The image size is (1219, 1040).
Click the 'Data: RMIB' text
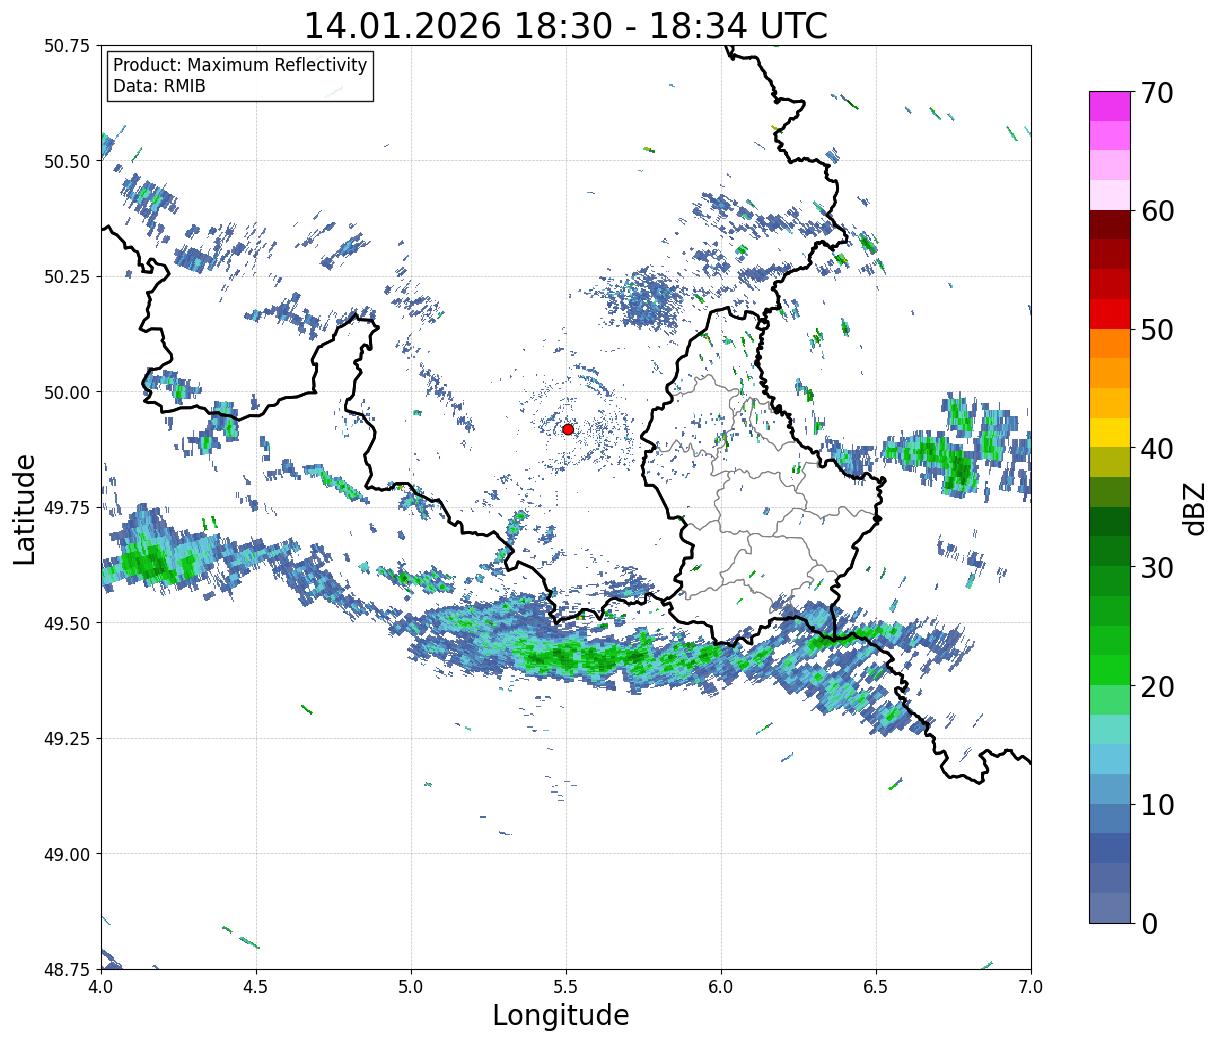coord(159,86)
